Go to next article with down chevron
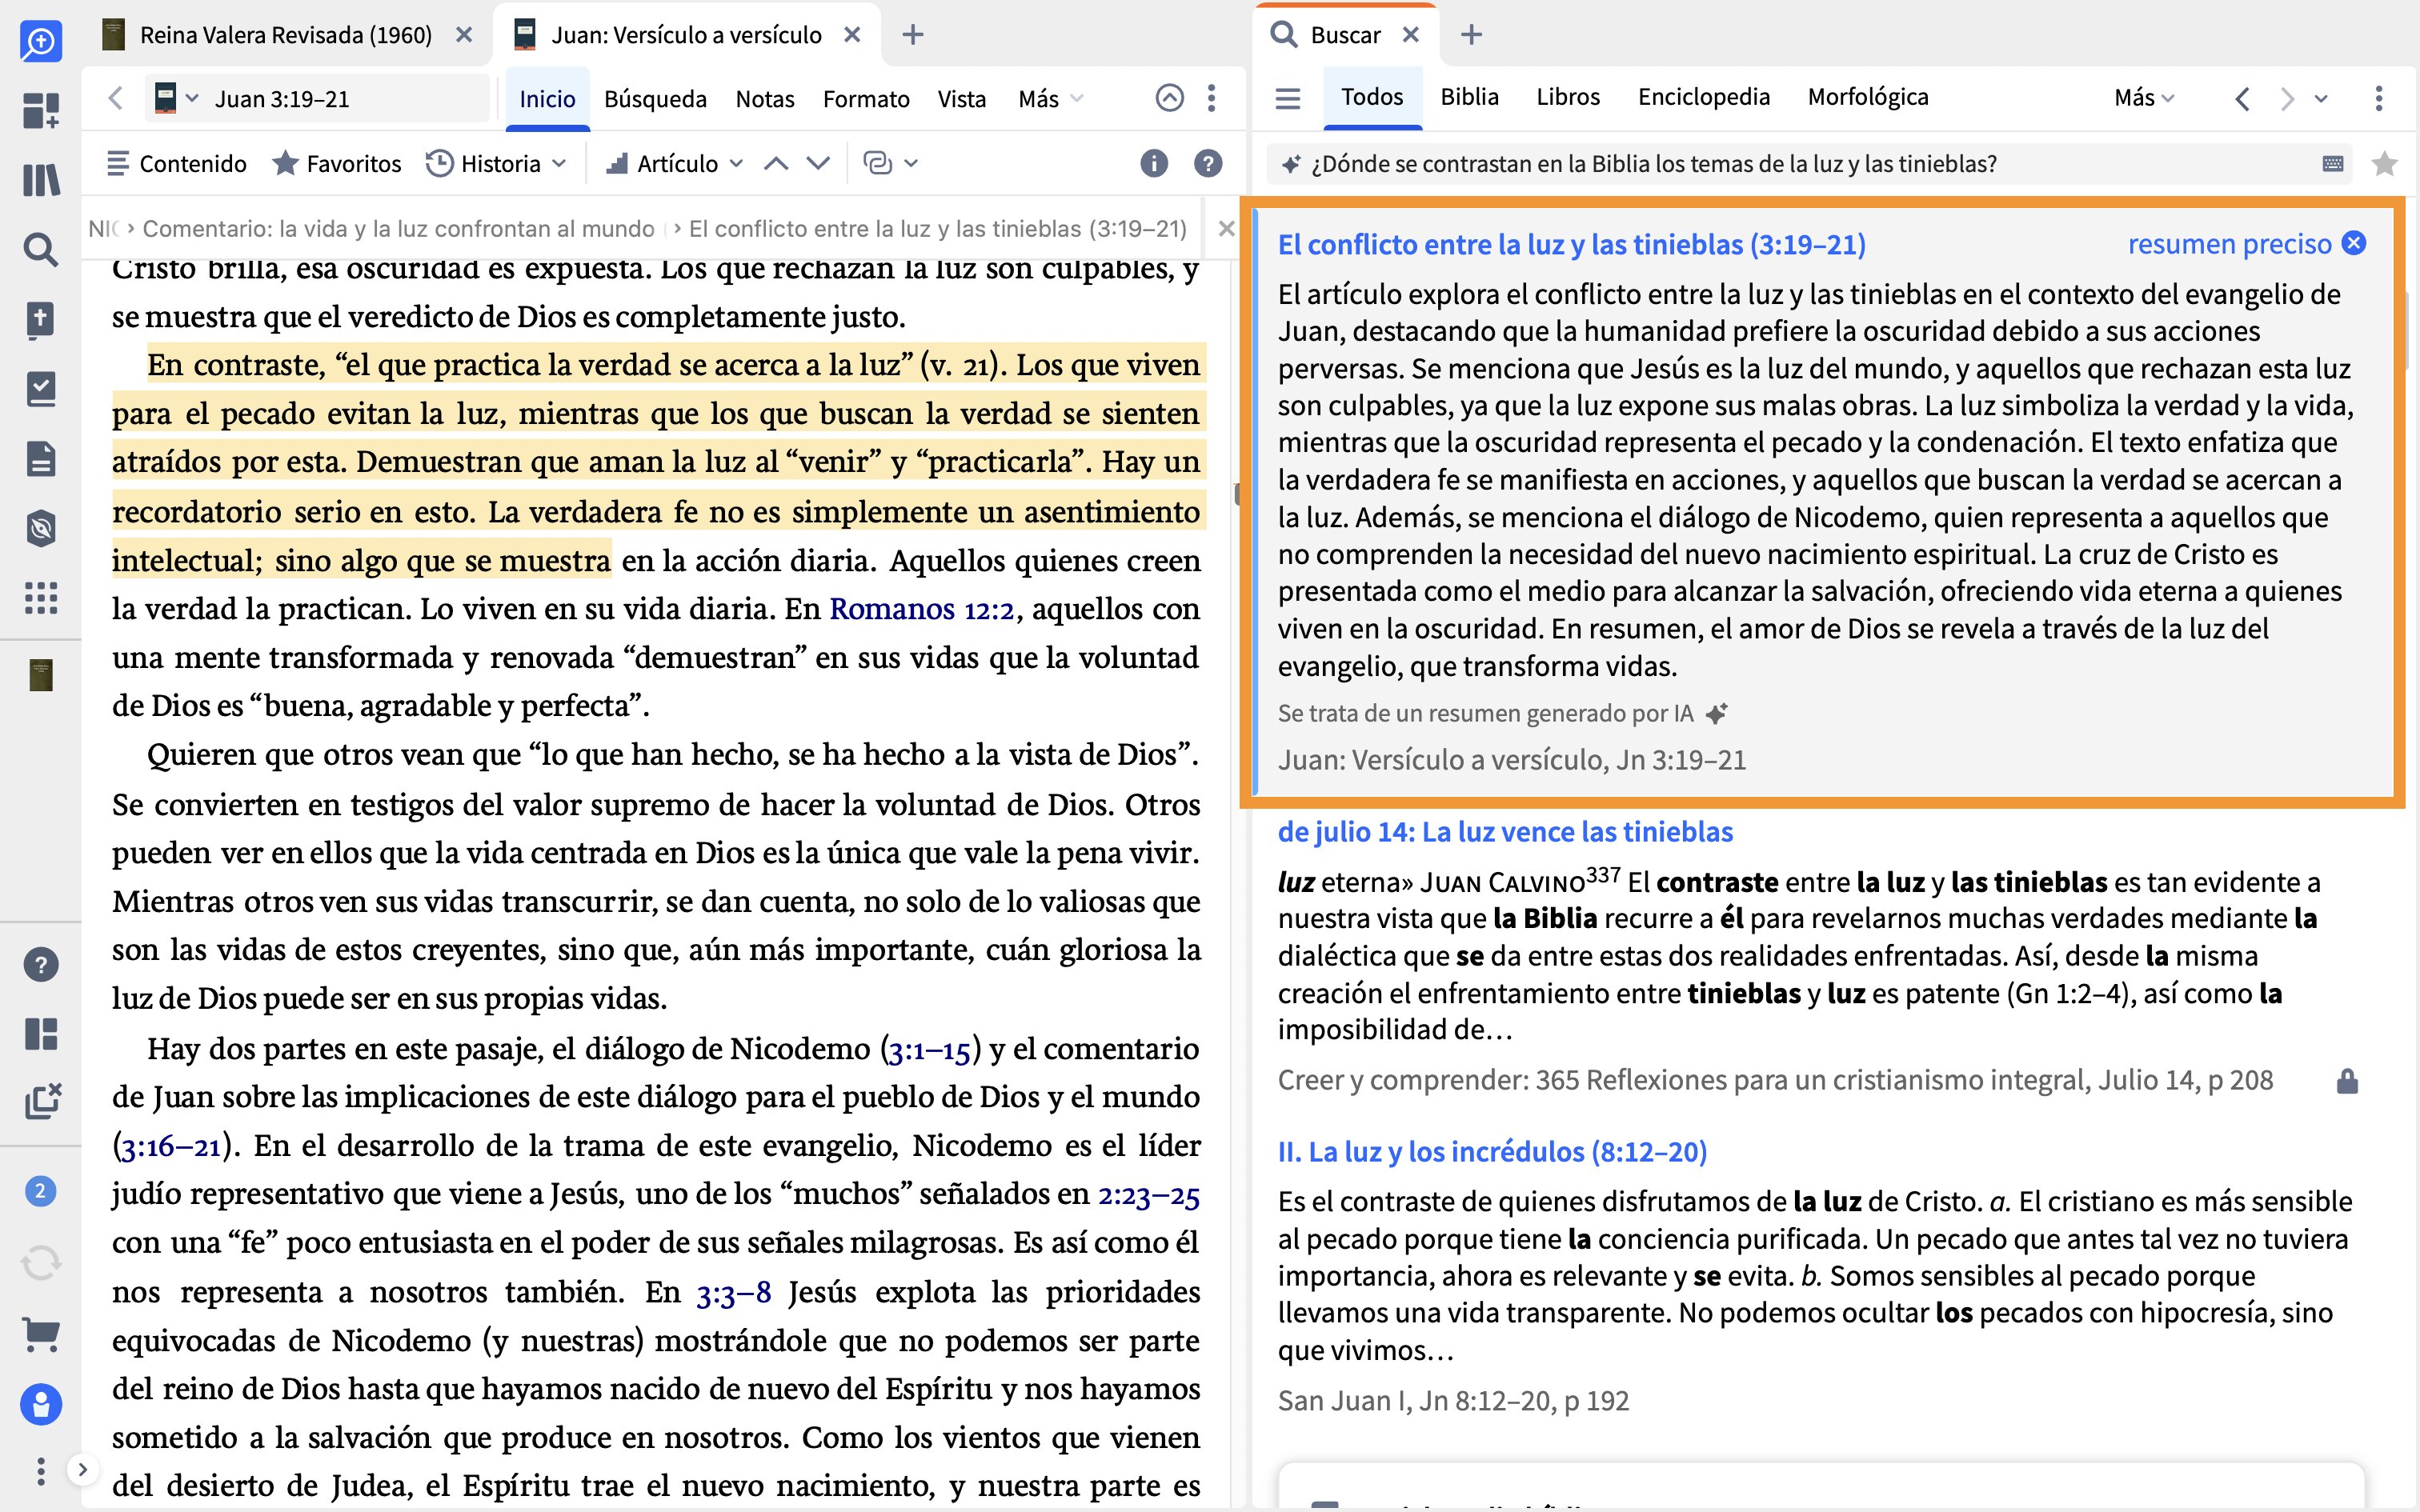The height and width of the screenshot is (1512, 2420). (x=819, y=163)
